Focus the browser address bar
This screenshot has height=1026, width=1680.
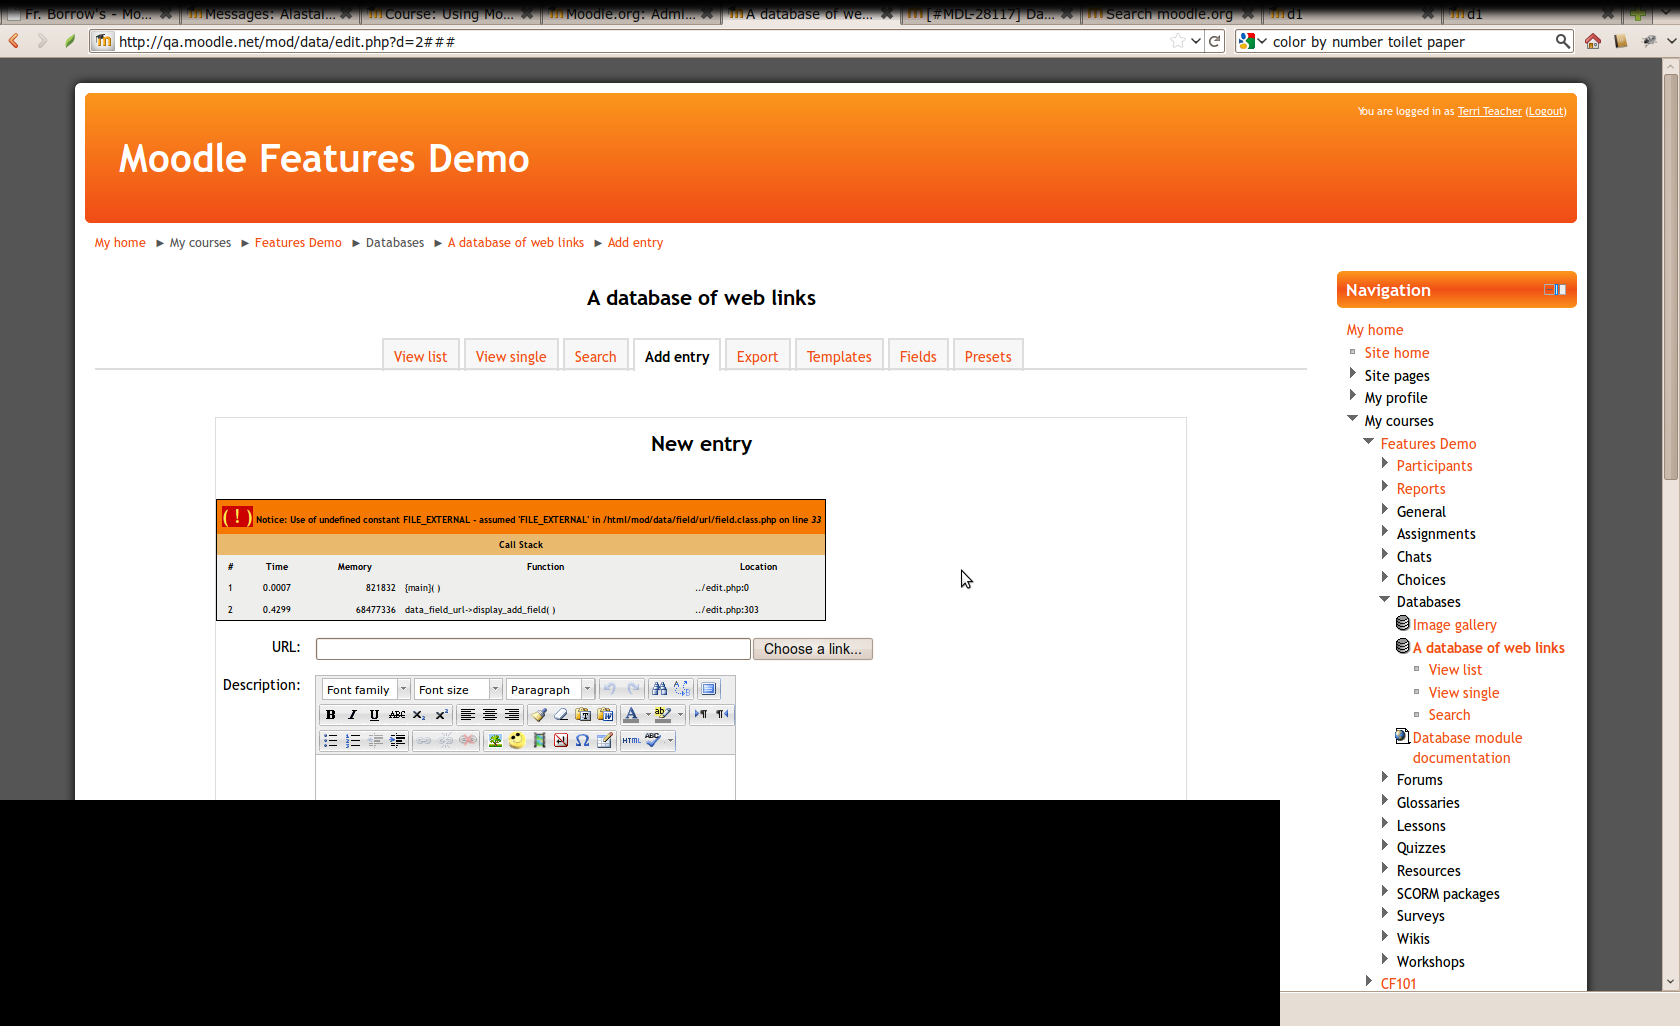point(640,41)
